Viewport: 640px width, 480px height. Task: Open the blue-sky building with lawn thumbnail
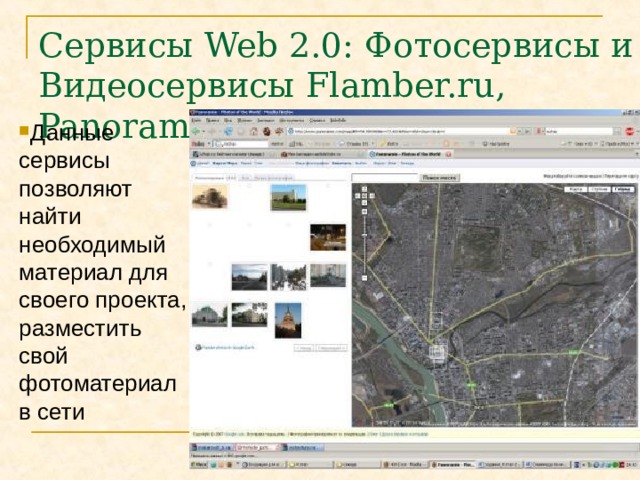[288, 197]
